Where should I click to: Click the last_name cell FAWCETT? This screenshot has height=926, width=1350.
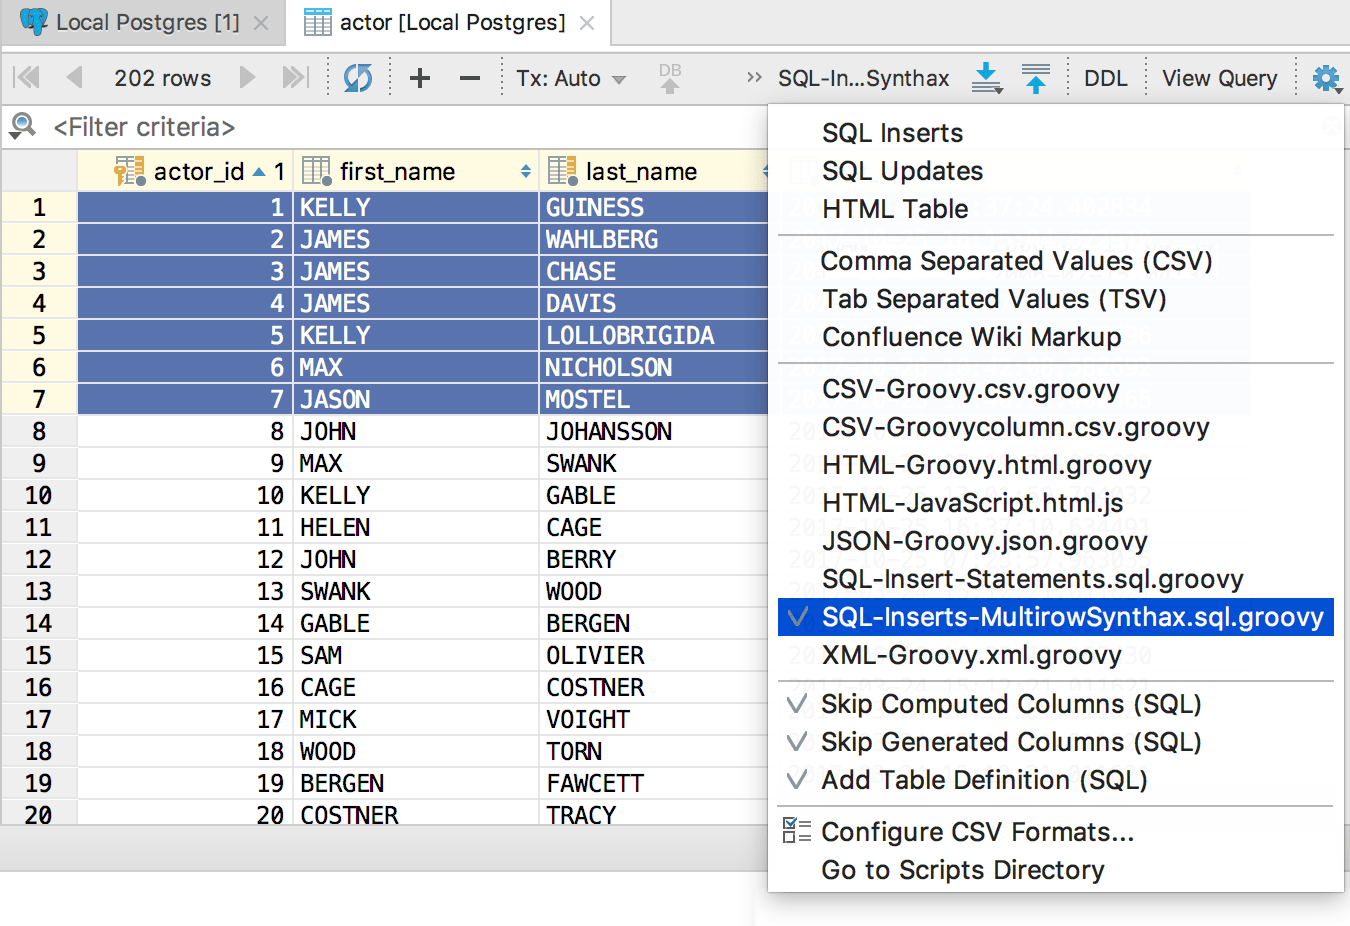(653, 783)
